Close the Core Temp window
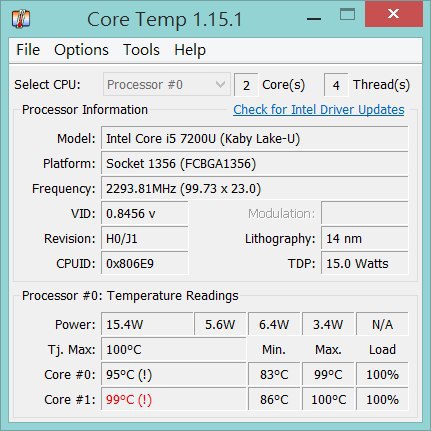Screen dimensions: 431x431 click(394, 14)
